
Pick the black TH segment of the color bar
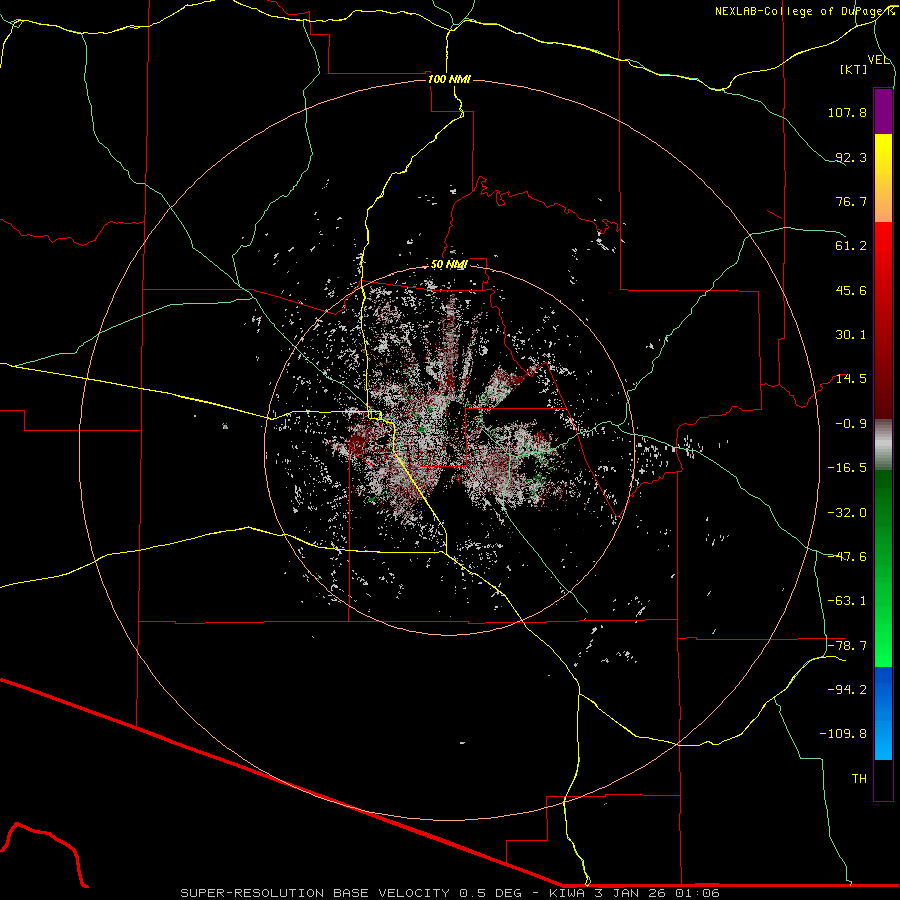click(x=883, y=779)
